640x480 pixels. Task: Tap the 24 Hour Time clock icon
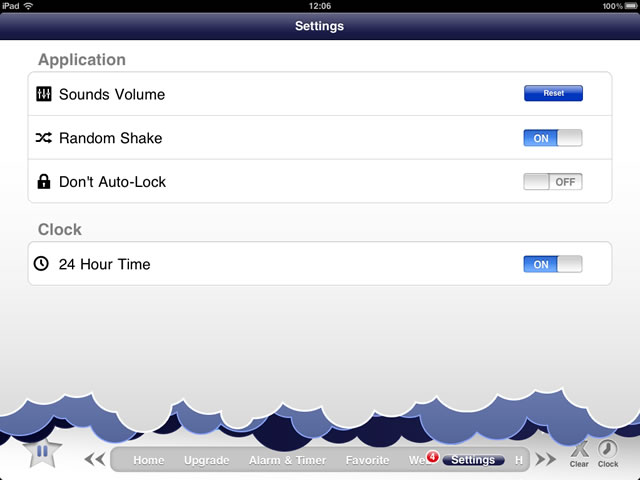tap(41, 264)
